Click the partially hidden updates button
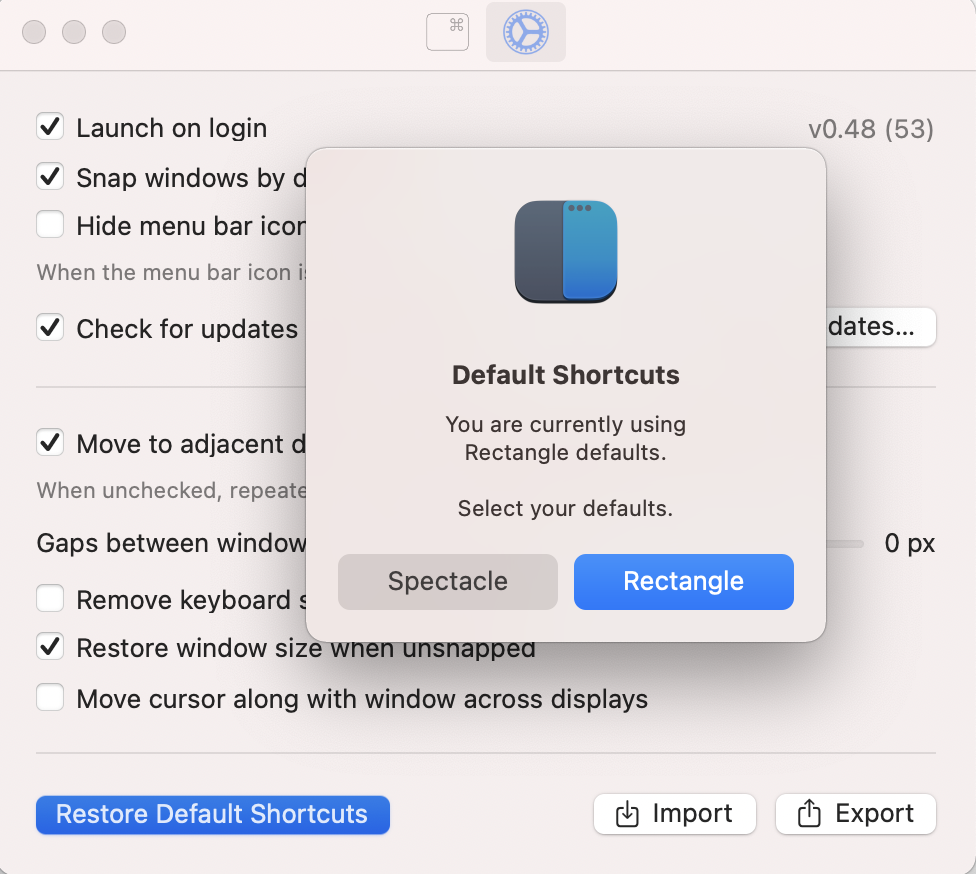 (880, 327)
